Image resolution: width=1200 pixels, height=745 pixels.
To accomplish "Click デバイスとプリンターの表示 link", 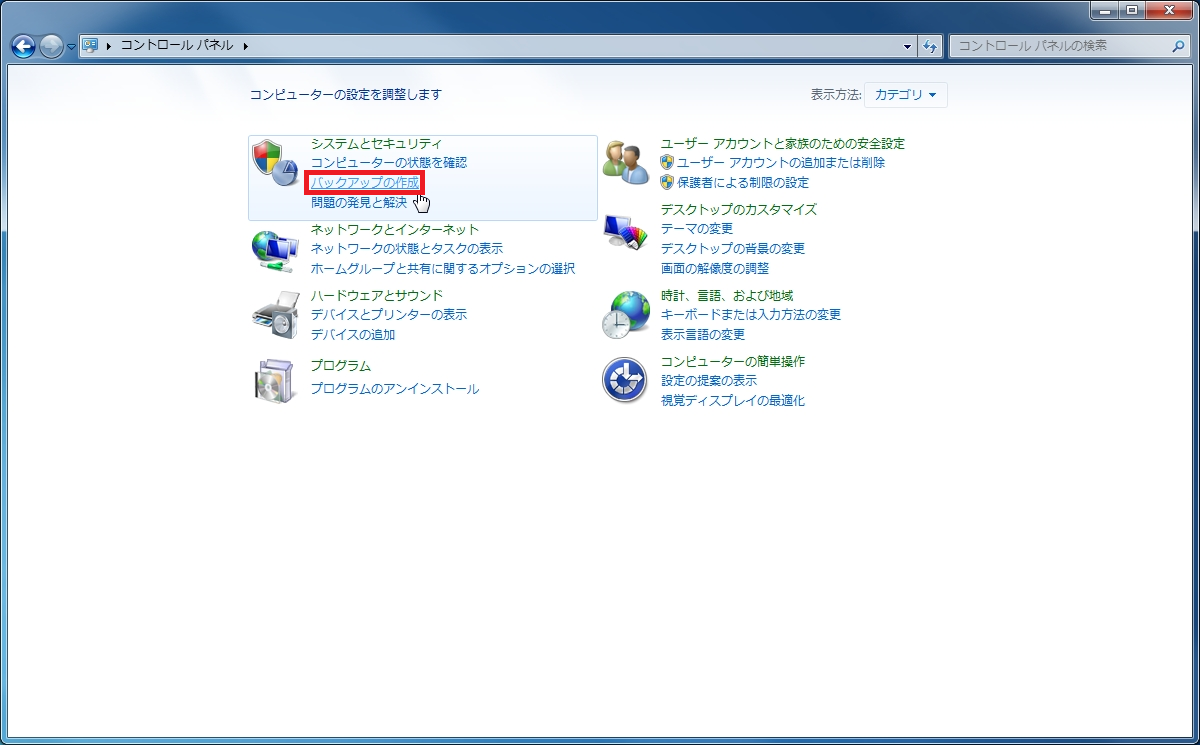I will coord(389,314).
